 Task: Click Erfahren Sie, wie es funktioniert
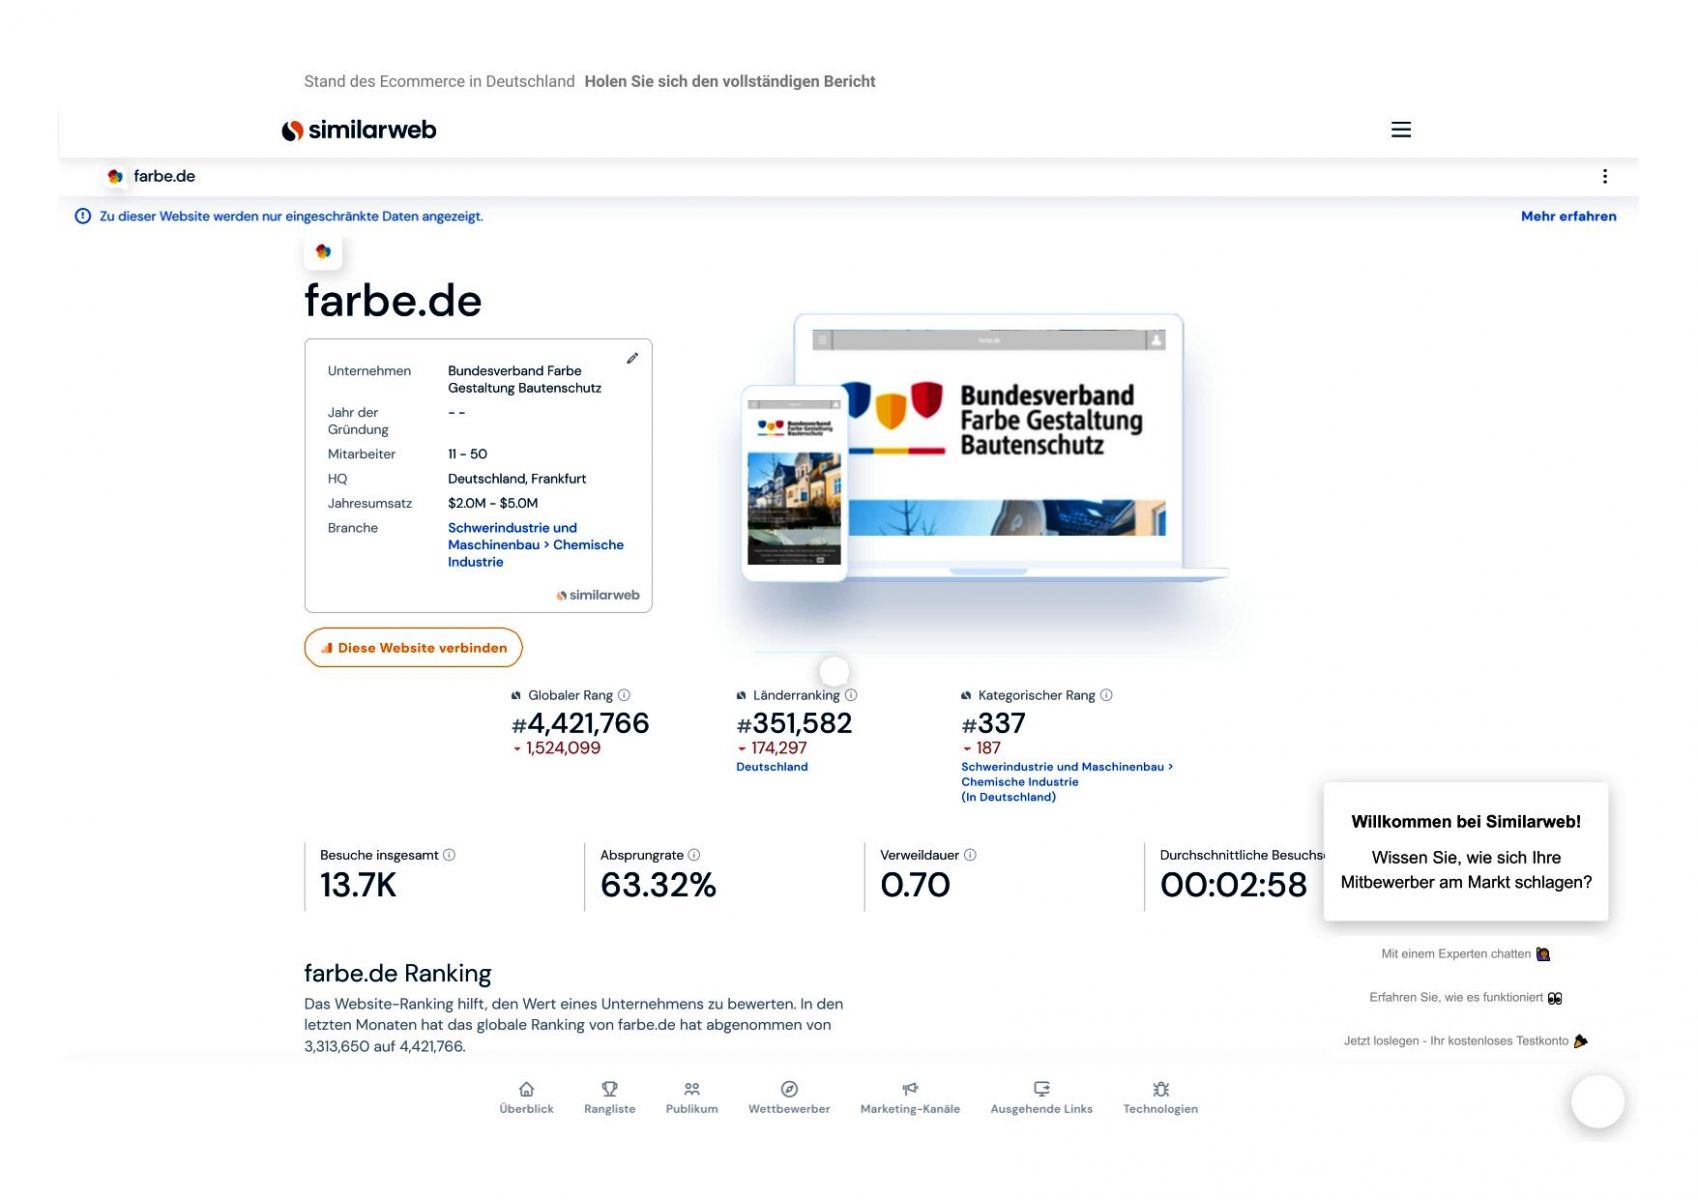[x=1465, y=998]
